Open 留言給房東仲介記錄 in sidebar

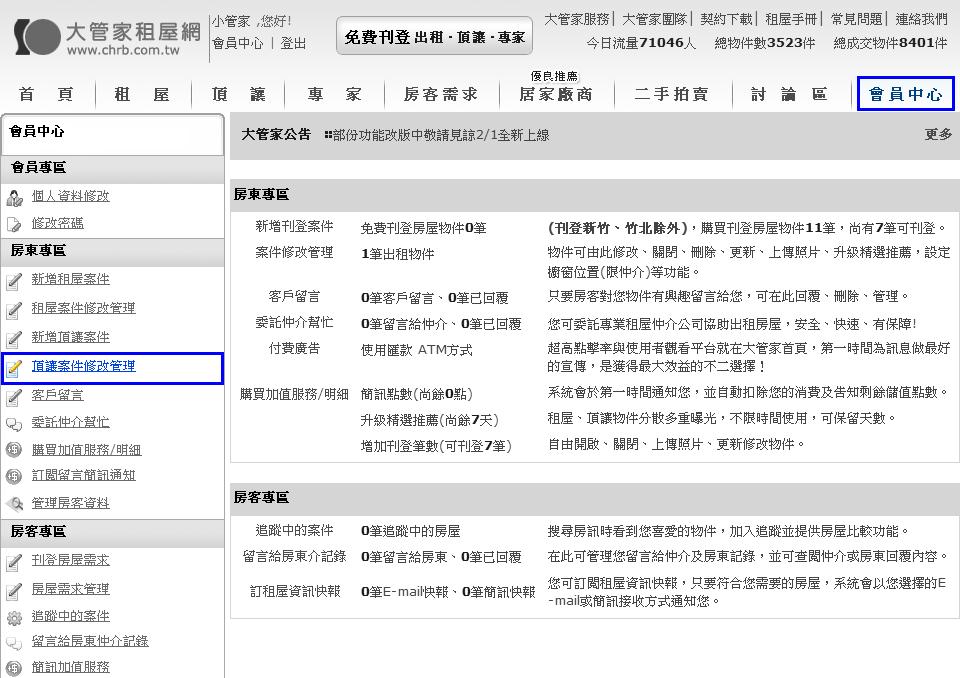point(90,641)
